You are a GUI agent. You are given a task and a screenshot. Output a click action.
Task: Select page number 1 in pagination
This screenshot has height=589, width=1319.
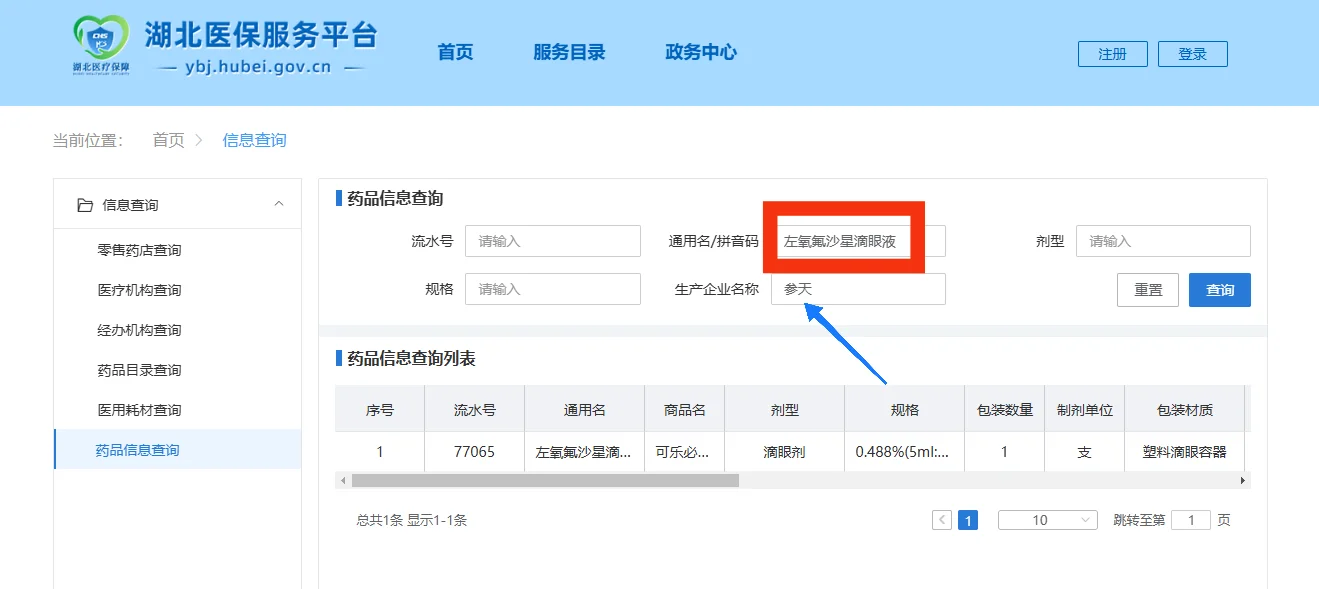(967, 519)
